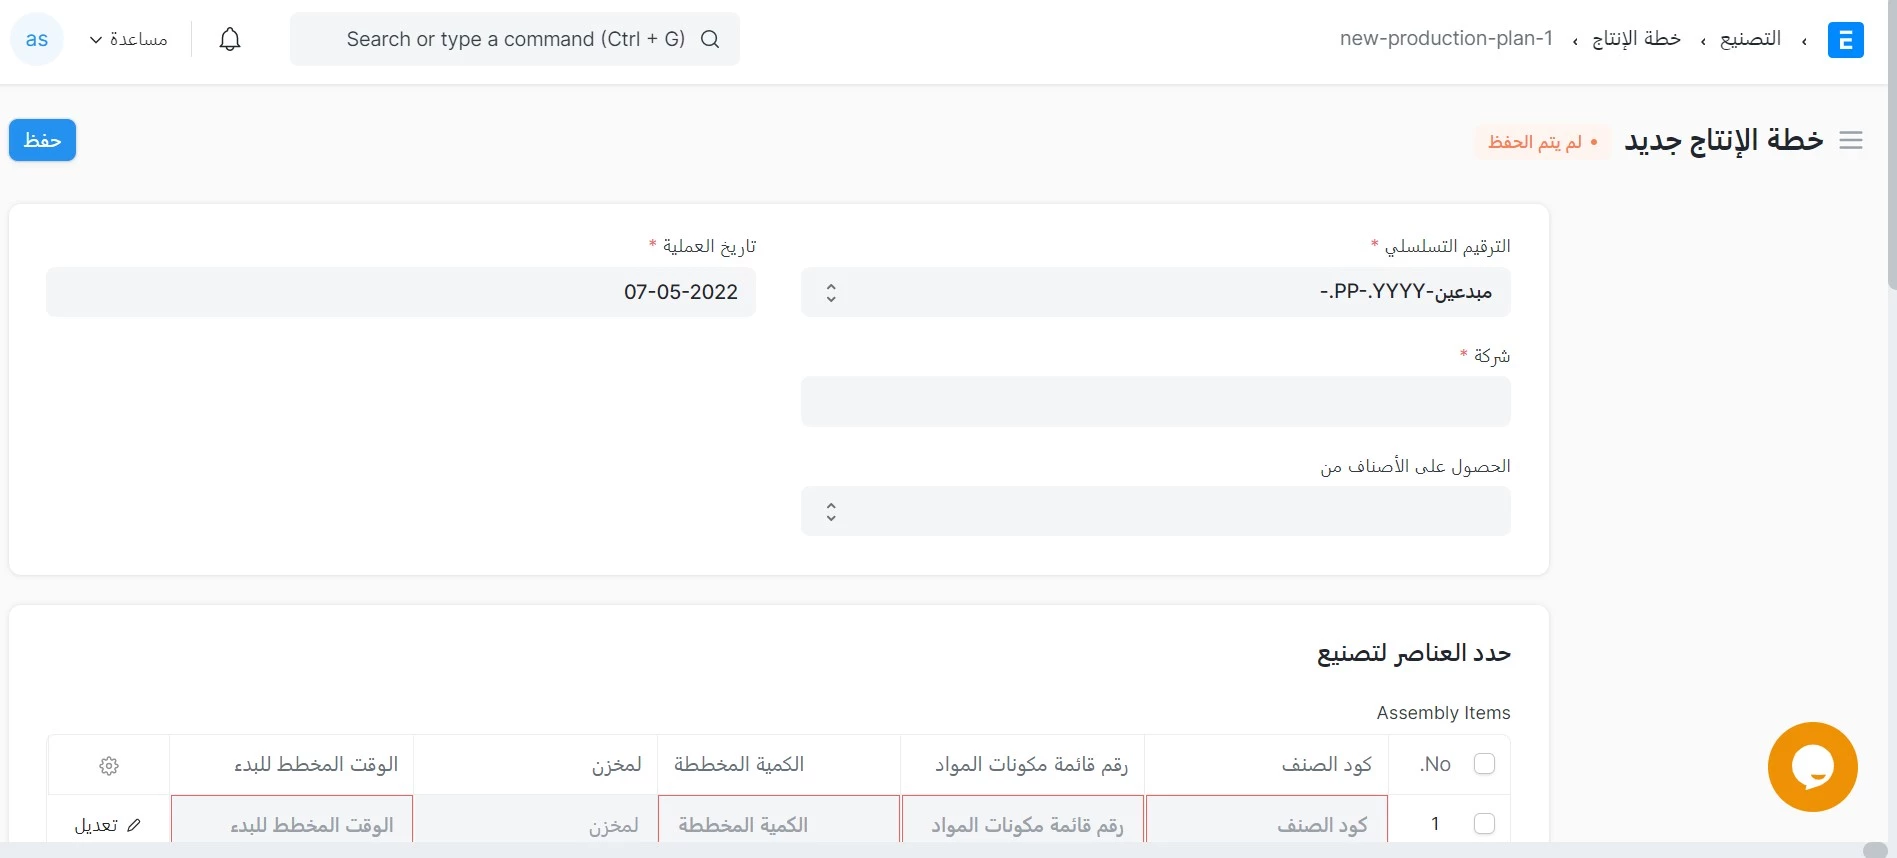
Task: Open the notifications bell
Action: 230,39
